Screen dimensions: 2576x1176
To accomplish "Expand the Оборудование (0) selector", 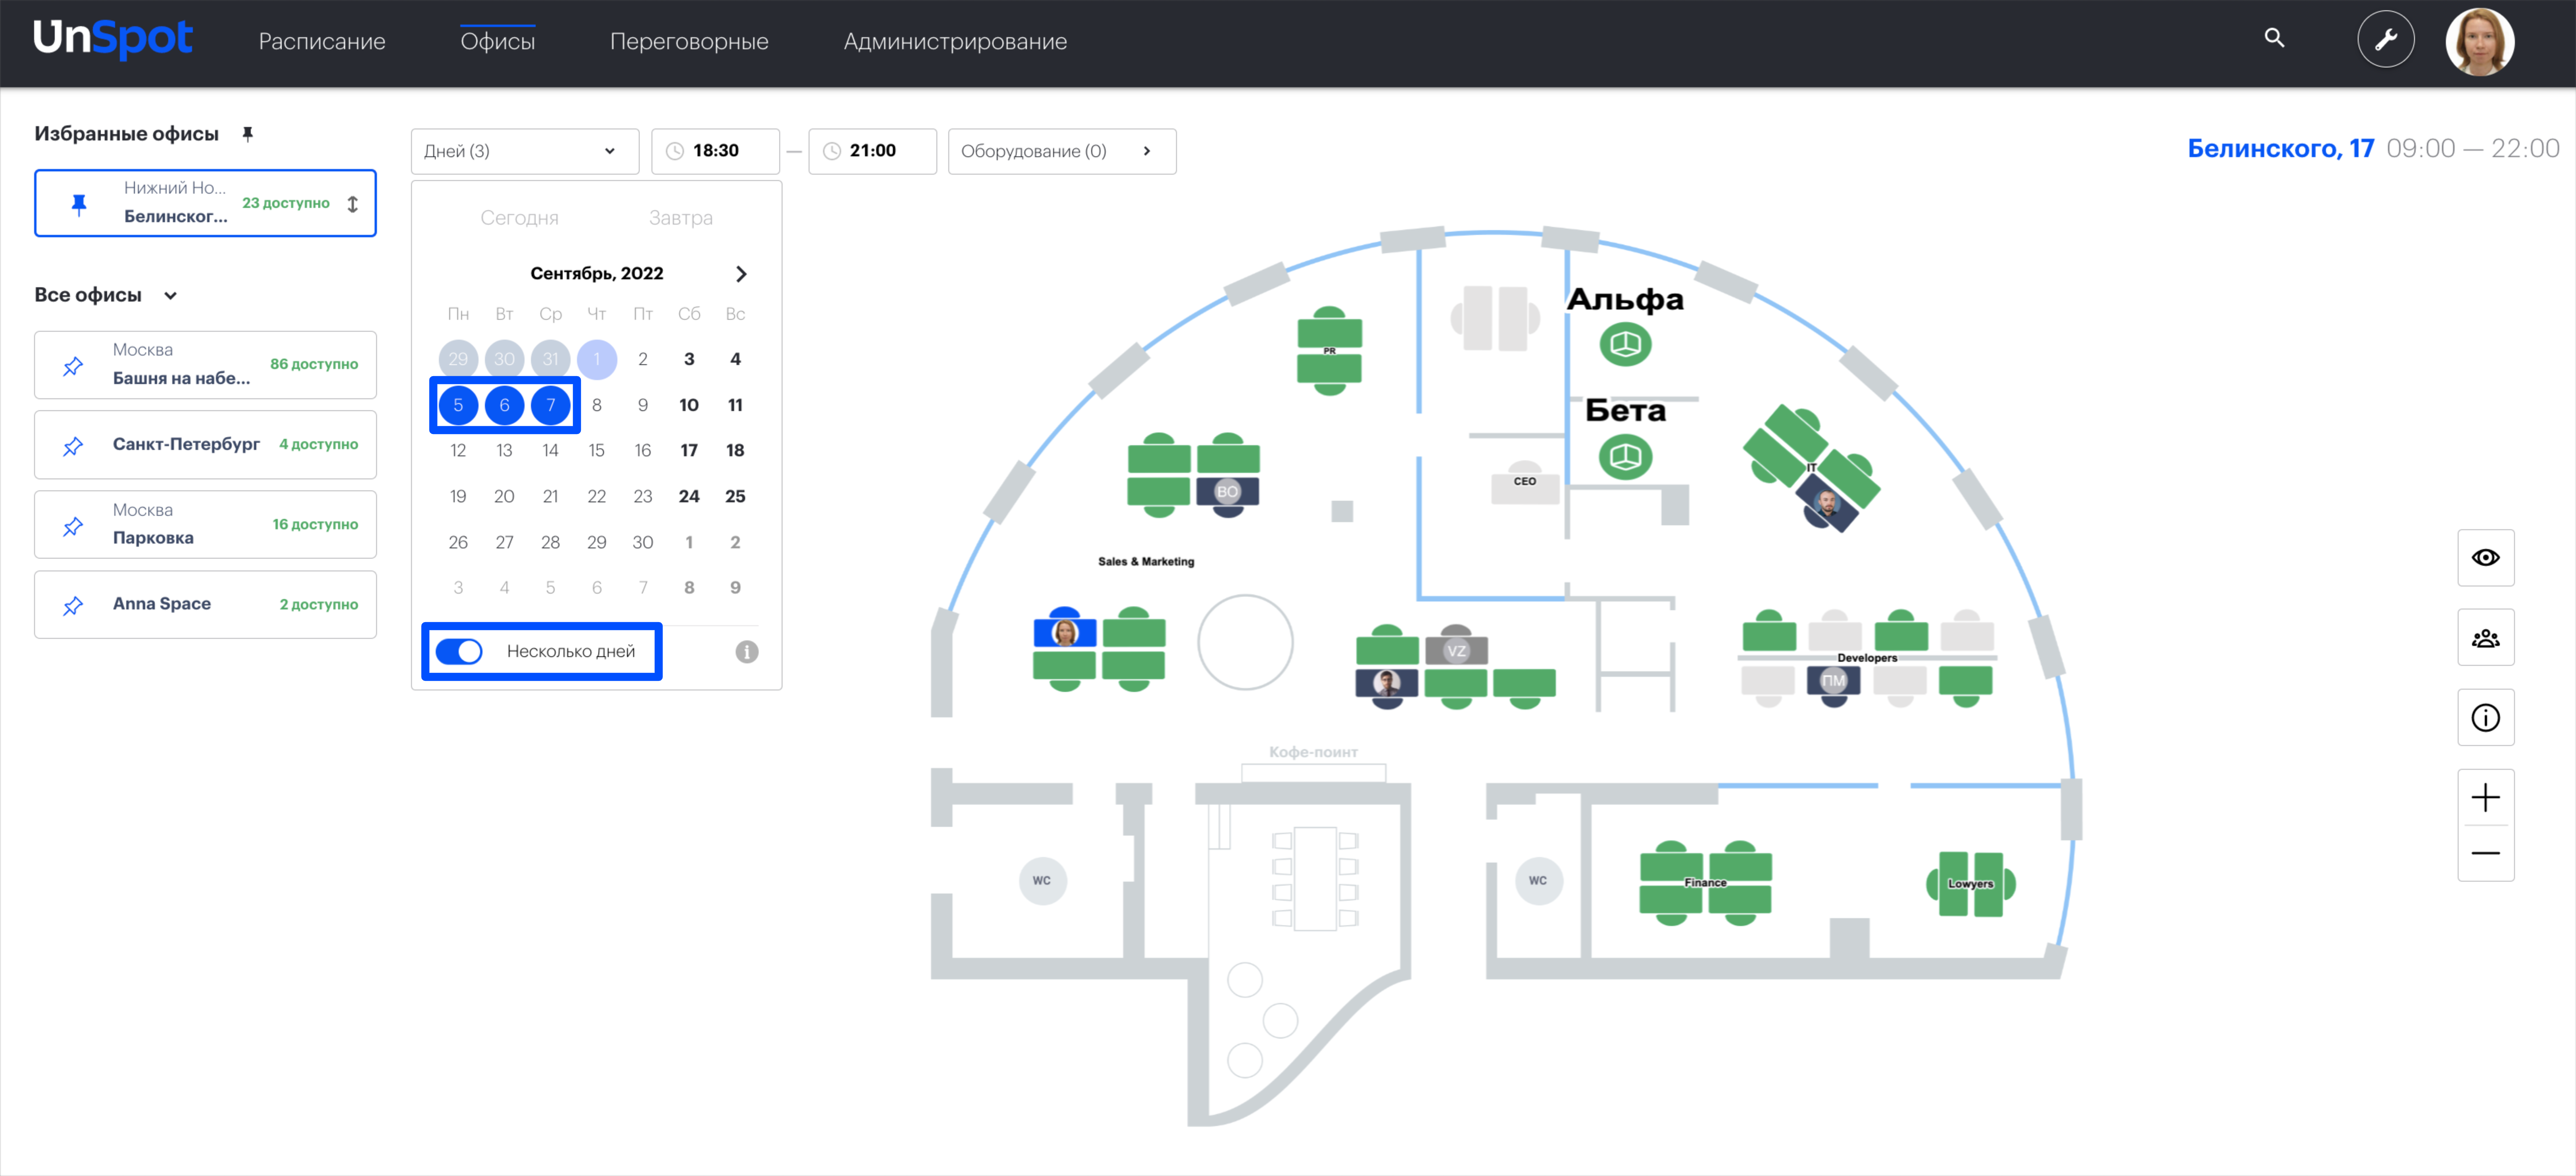I will point(1061,151).
